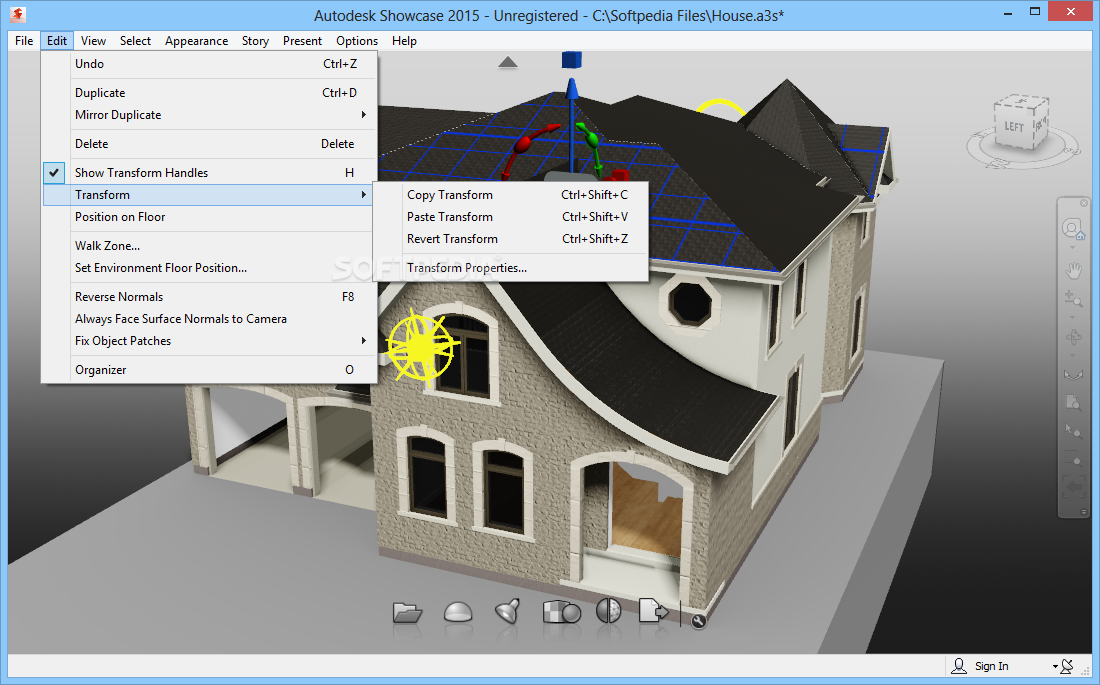The image size is (1100, 685).
Task: Choose Copy Transform in submenu
Action: [x=510, y=195]
